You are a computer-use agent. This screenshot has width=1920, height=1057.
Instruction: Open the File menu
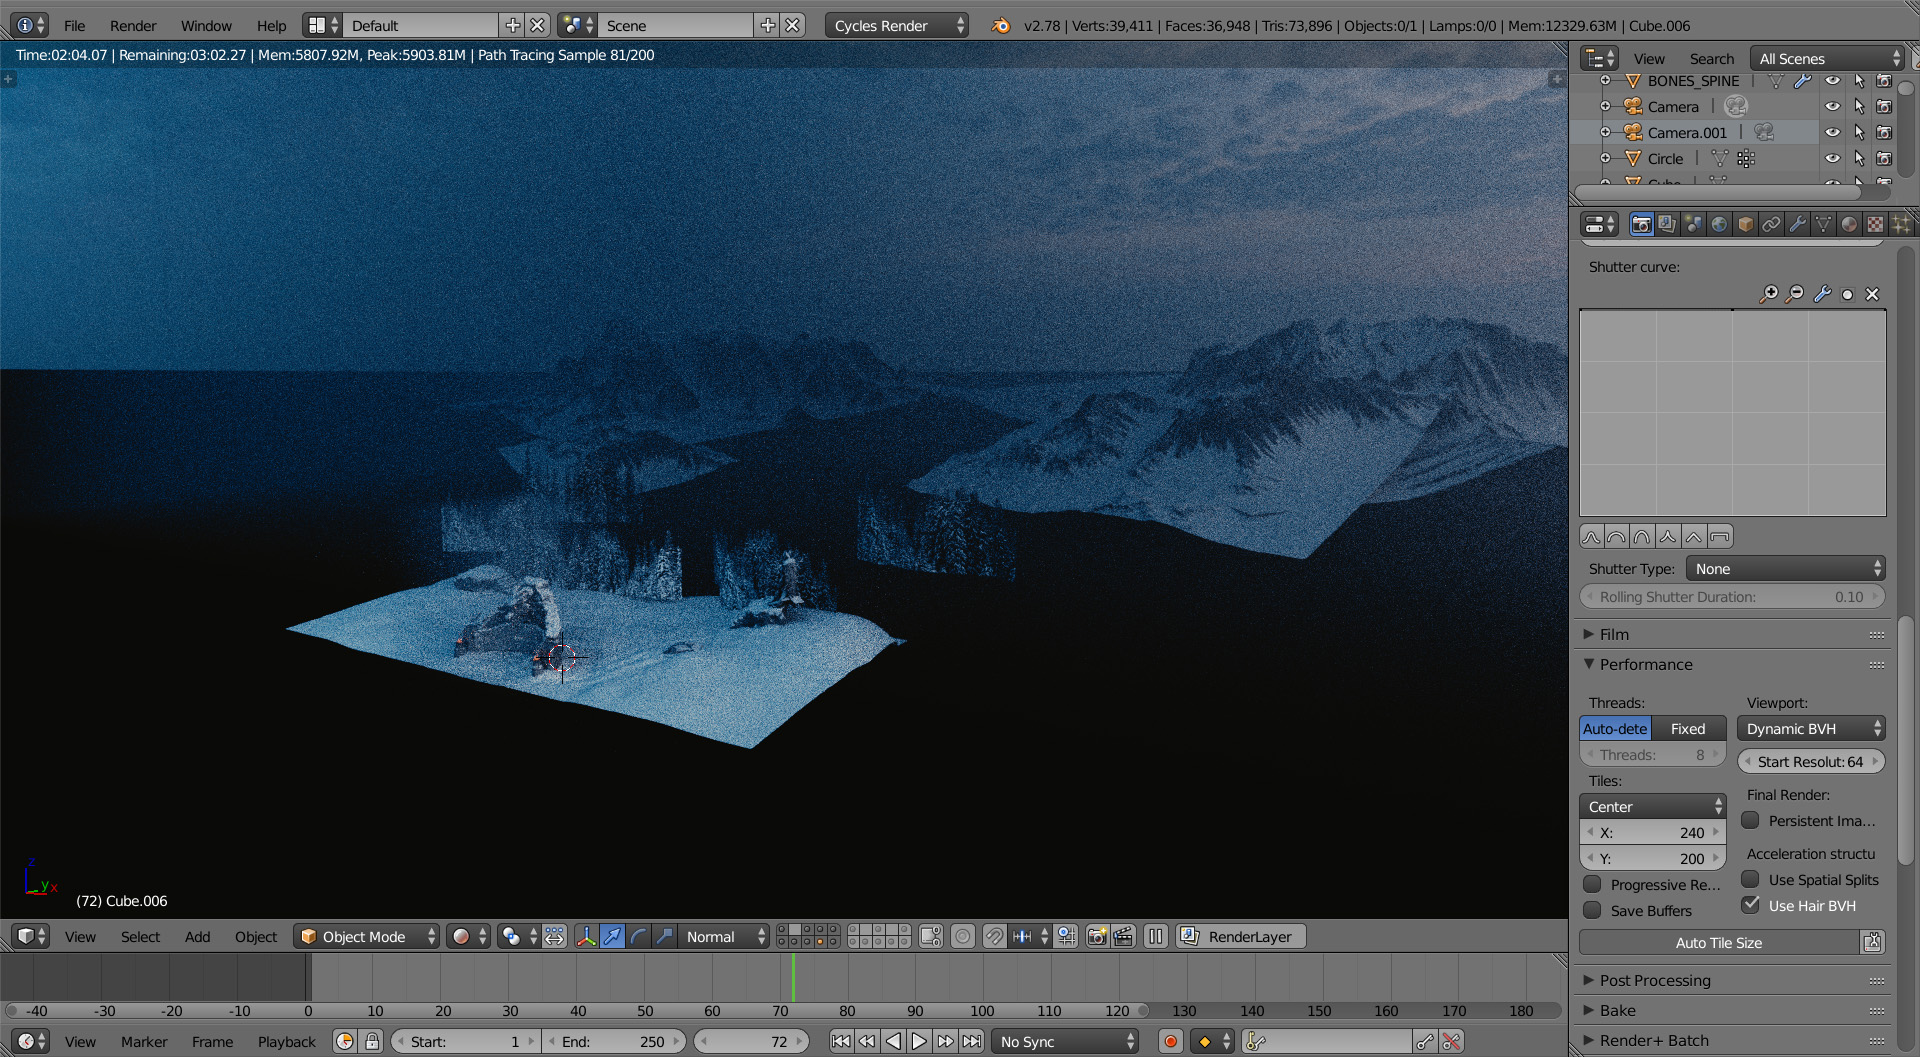click(74, 25)
